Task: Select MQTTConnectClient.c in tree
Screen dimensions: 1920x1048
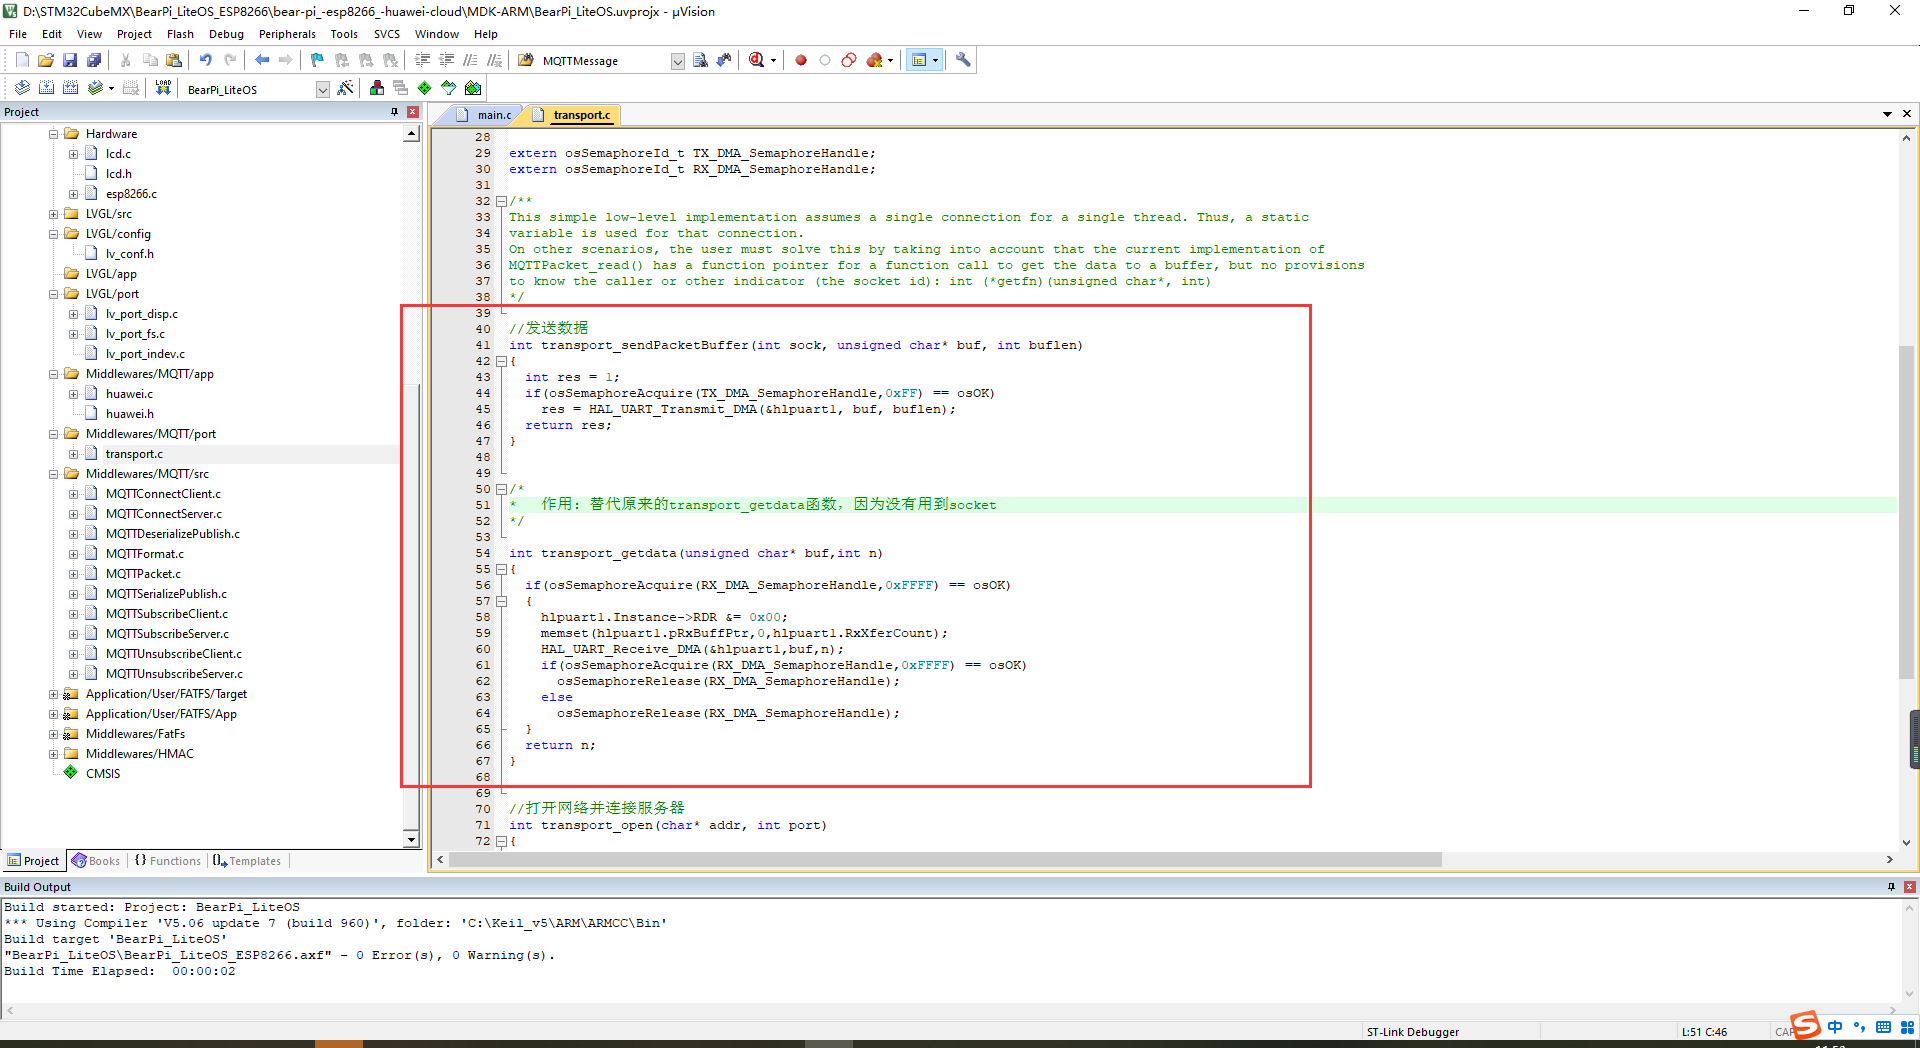Action: point(163,494)
